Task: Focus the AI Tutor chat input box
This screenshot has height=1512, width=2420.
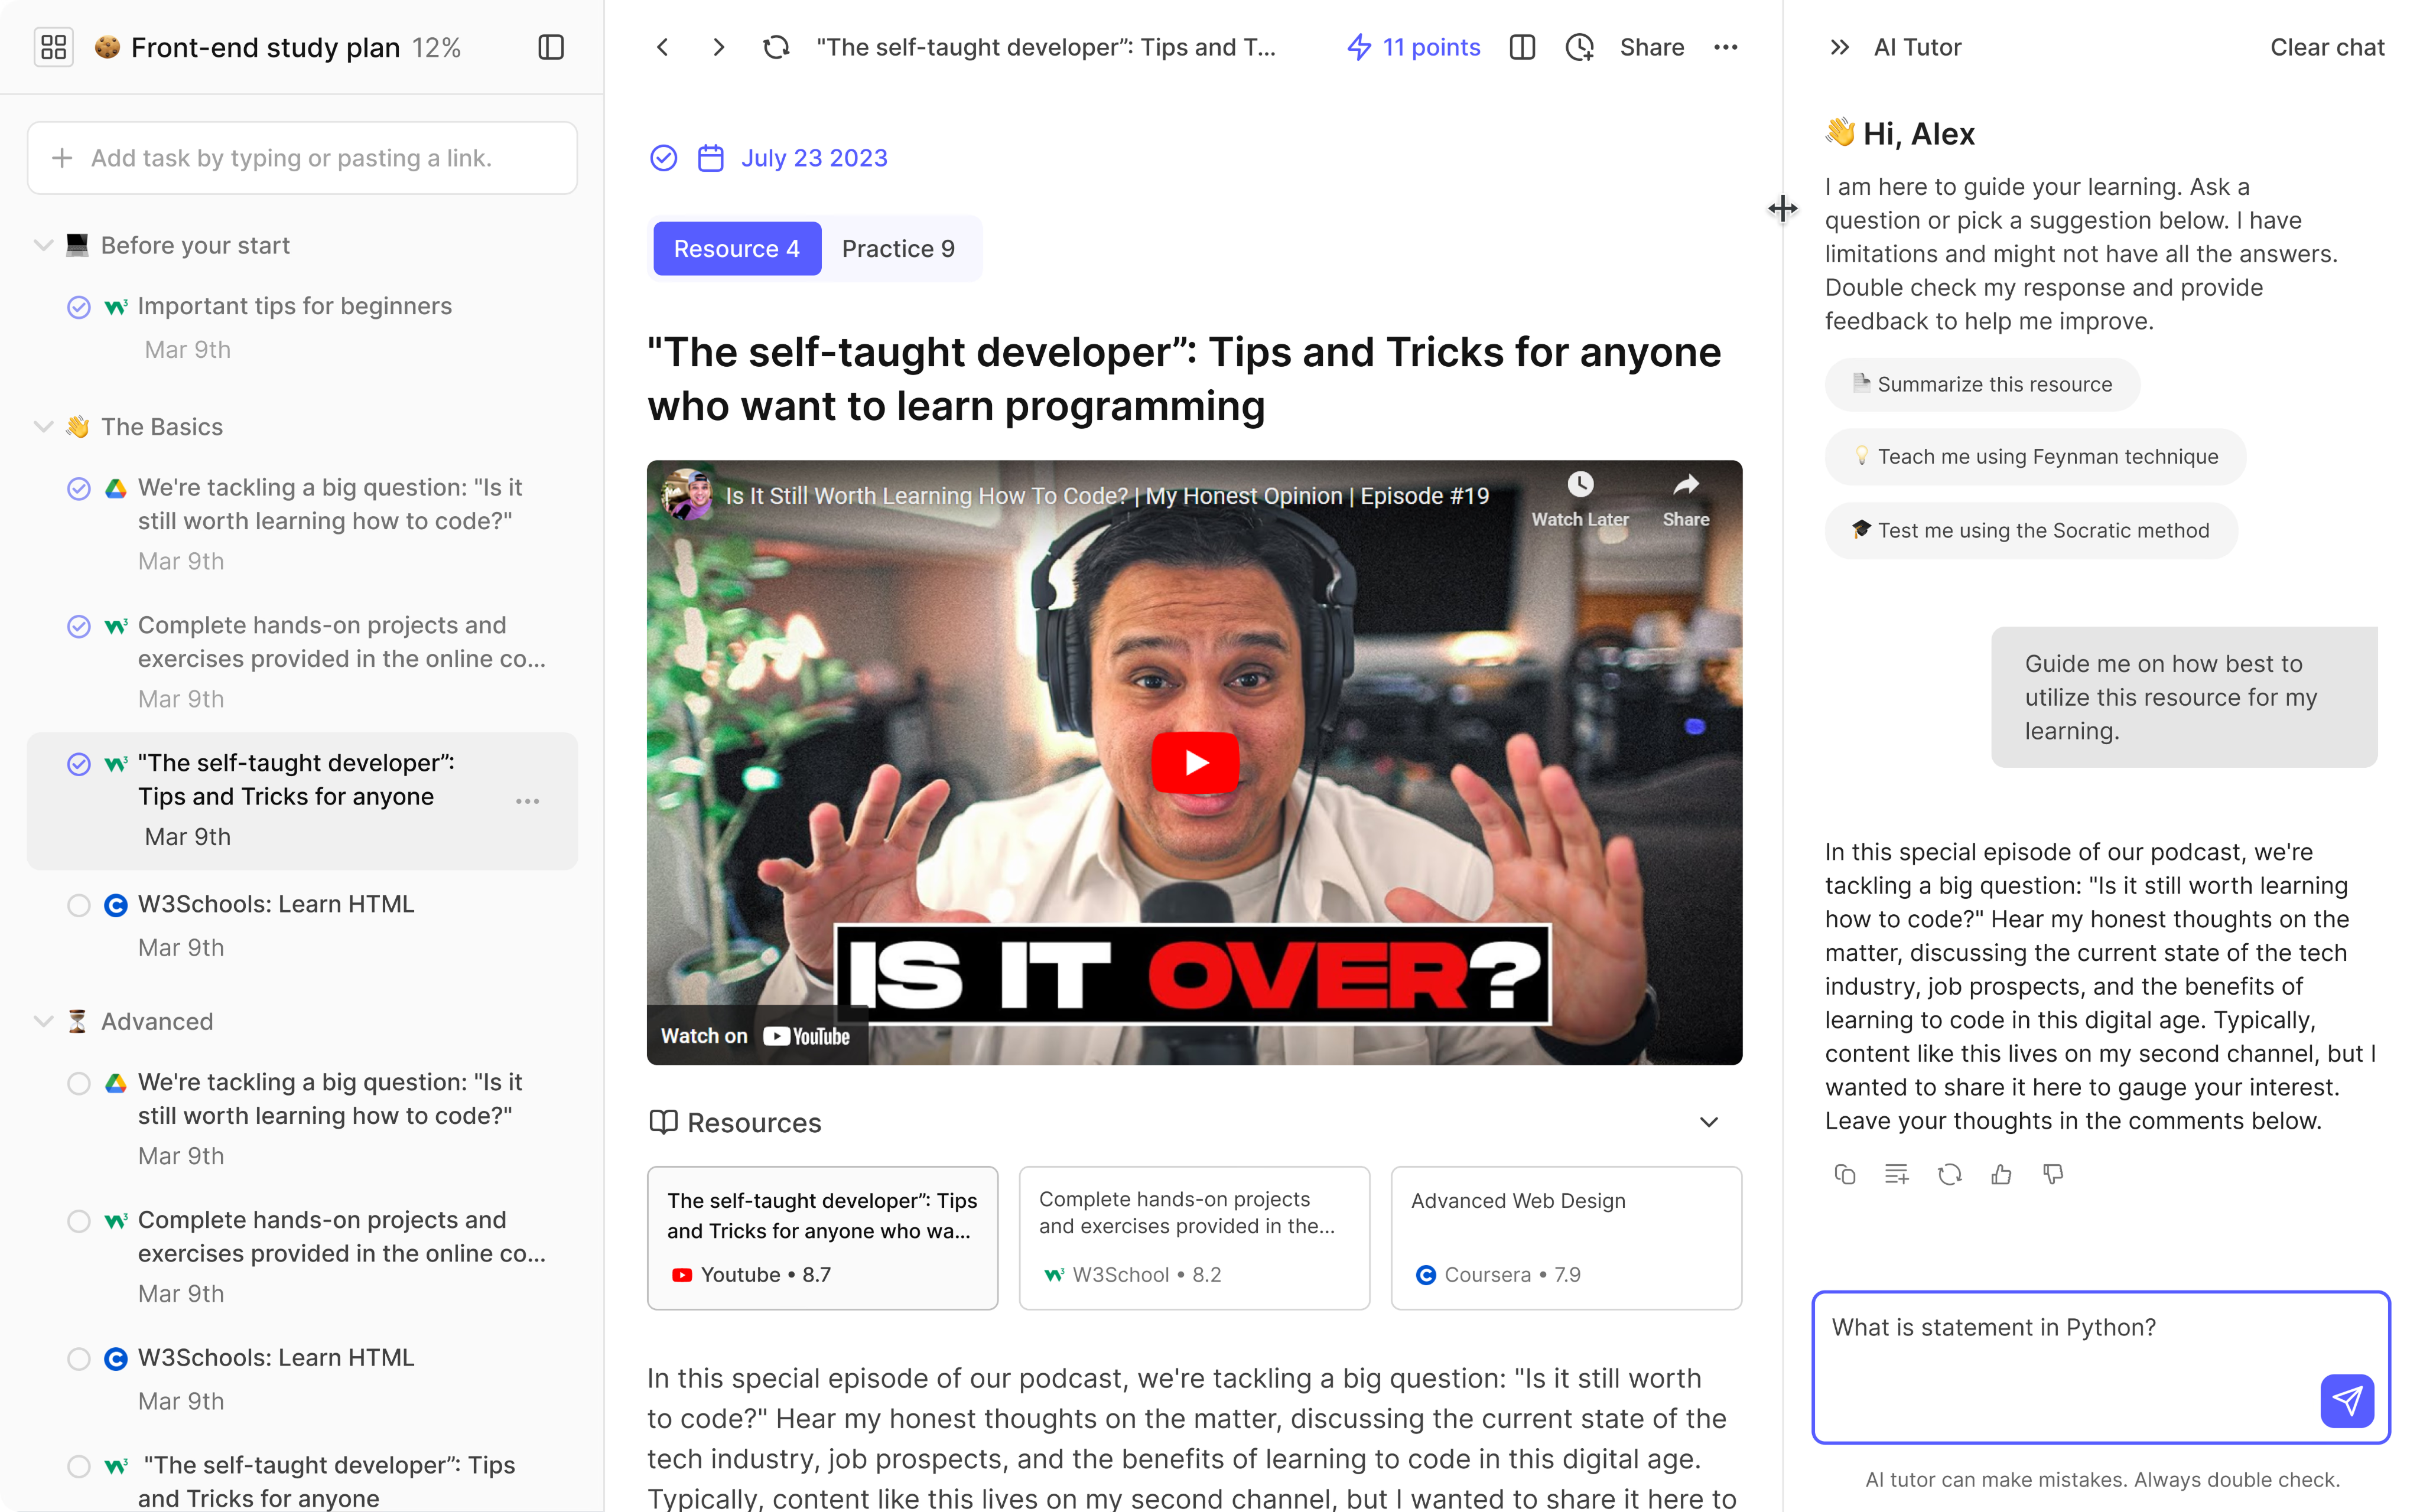Action: pos(2100,1367)
